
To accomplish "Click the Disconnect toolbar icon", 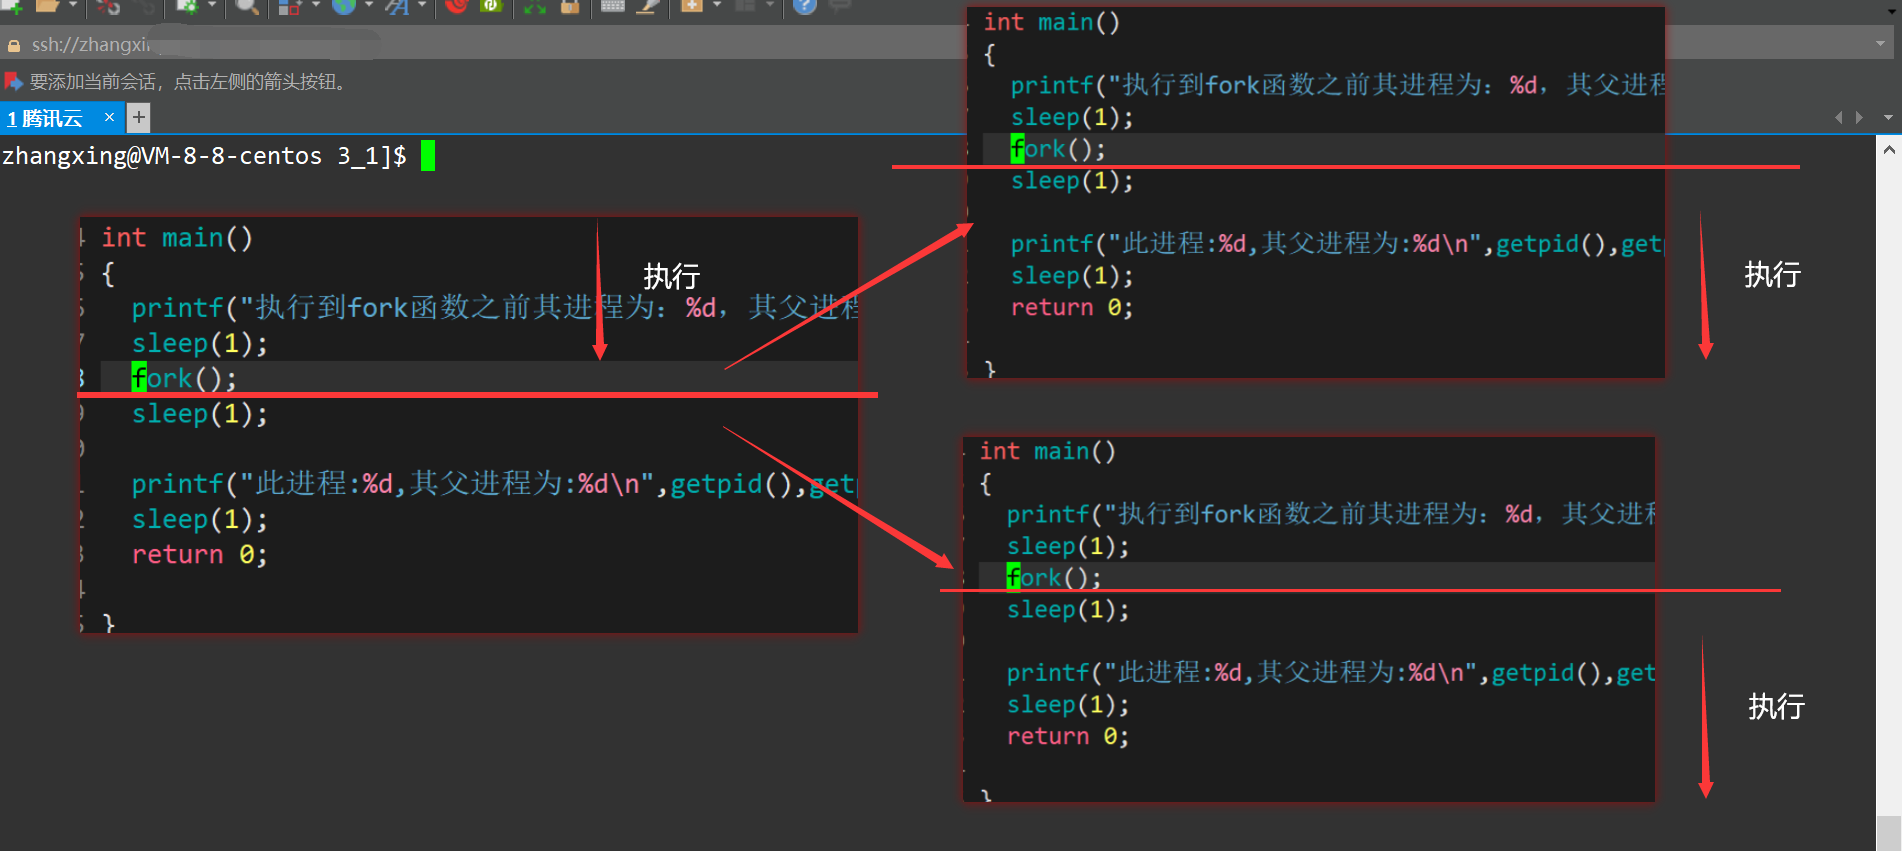I will (108, 6).
